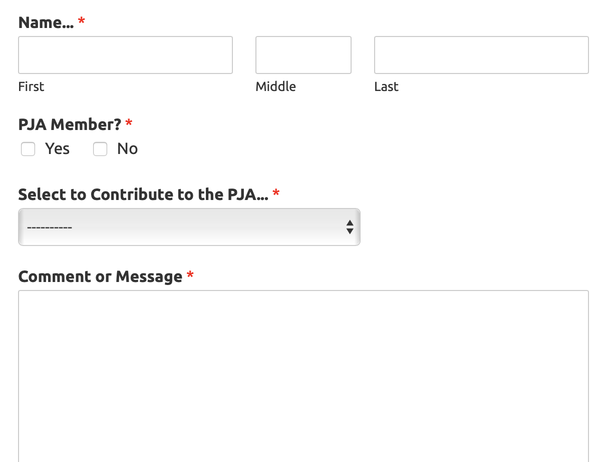
Task: Select the "No" option label text
Action: (x=127, y=149)
